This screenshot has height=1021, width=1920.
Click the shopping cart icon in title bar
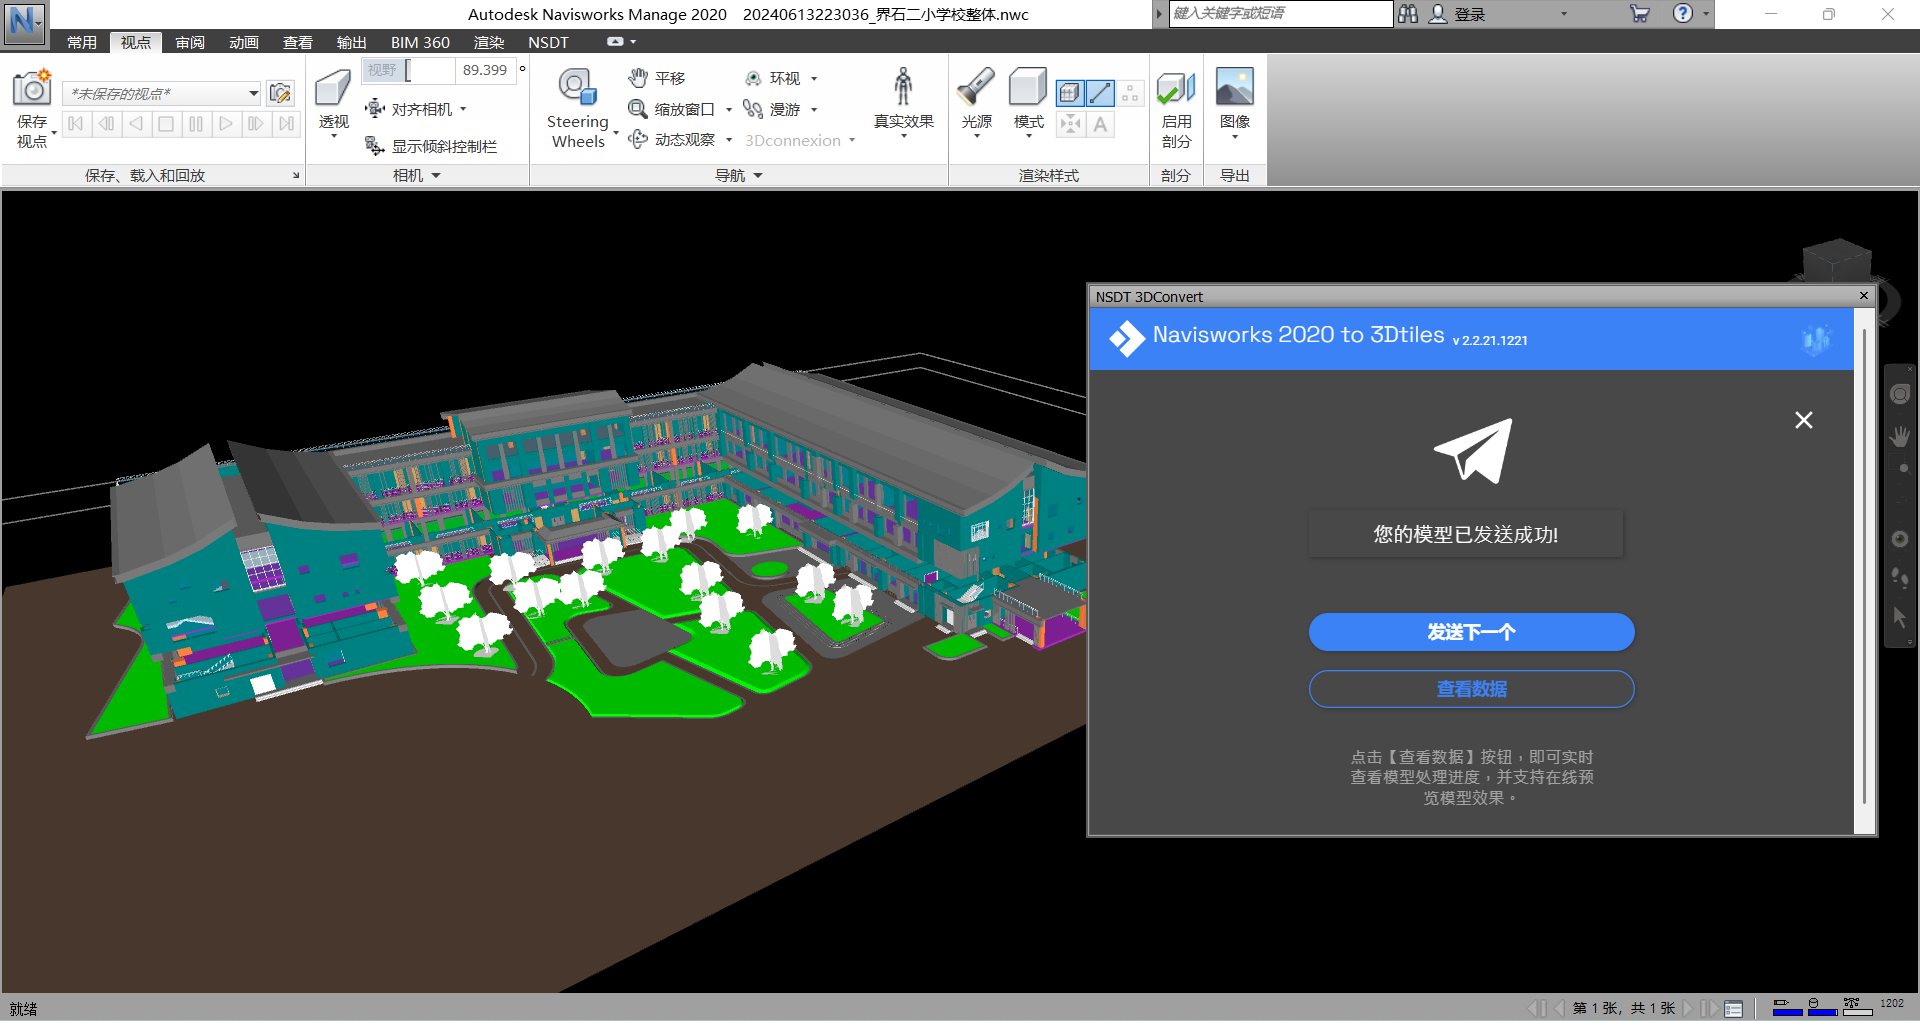click(1640, 14)
